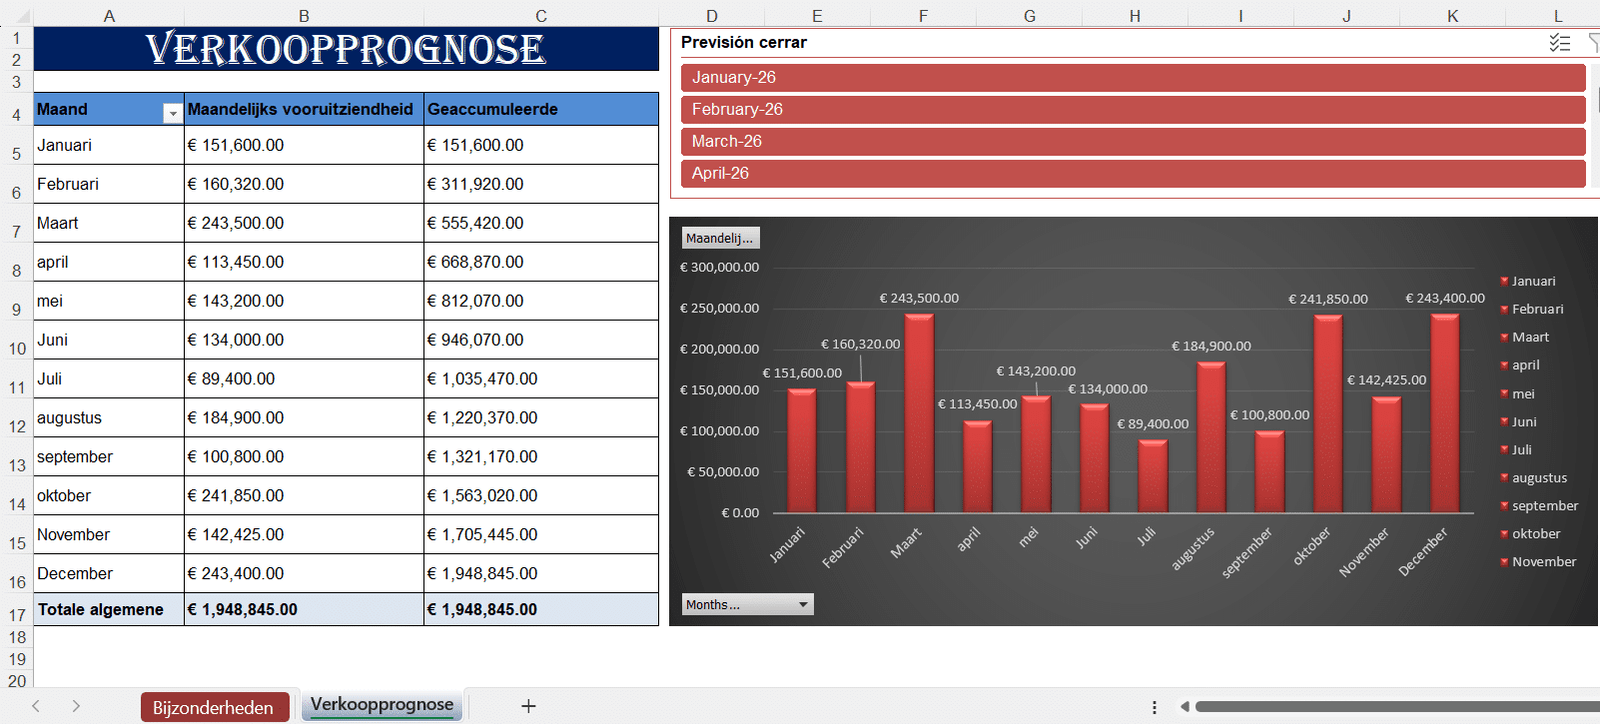Click the € 300,000.00 axis label
This screenshot has height=724, width=1600.
[x=720, y=267]
